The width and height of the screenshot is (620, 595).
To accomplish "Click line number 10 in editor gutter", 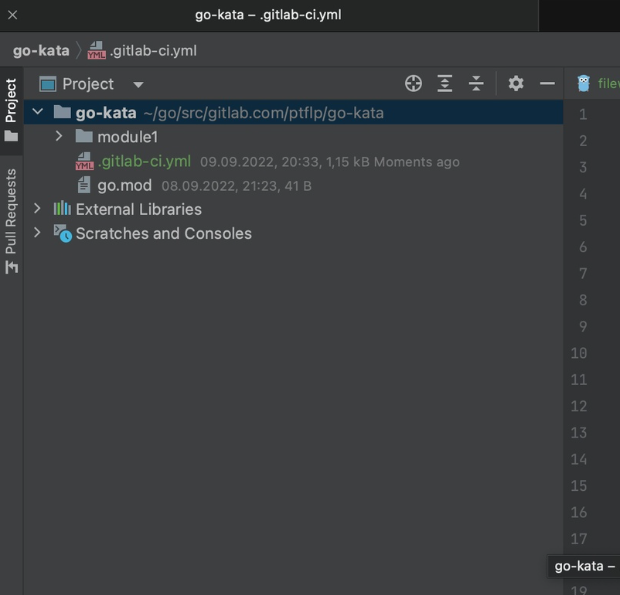I will tap(578, 353).
